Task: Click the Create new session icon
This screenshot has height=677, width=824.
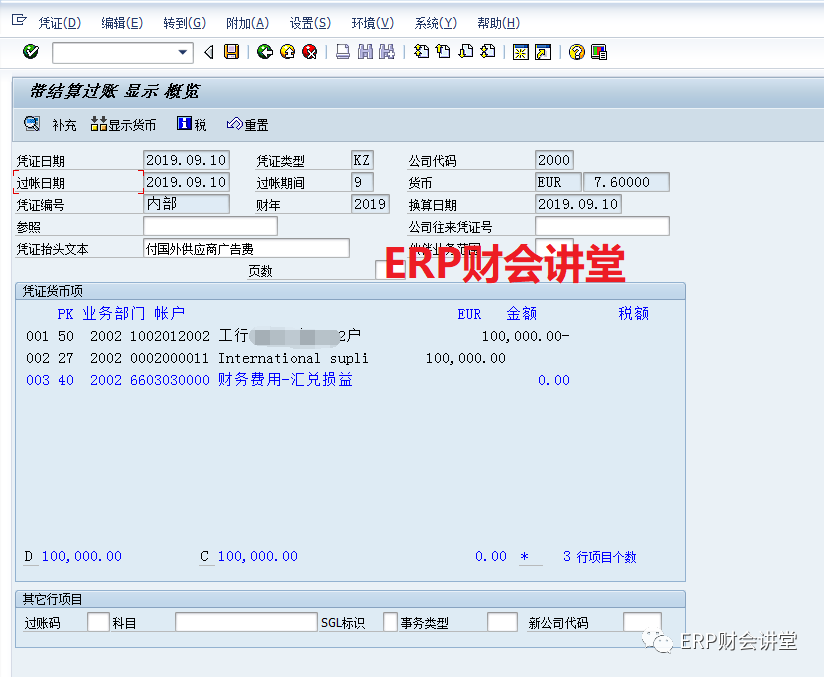Action: tap(520, 52)
